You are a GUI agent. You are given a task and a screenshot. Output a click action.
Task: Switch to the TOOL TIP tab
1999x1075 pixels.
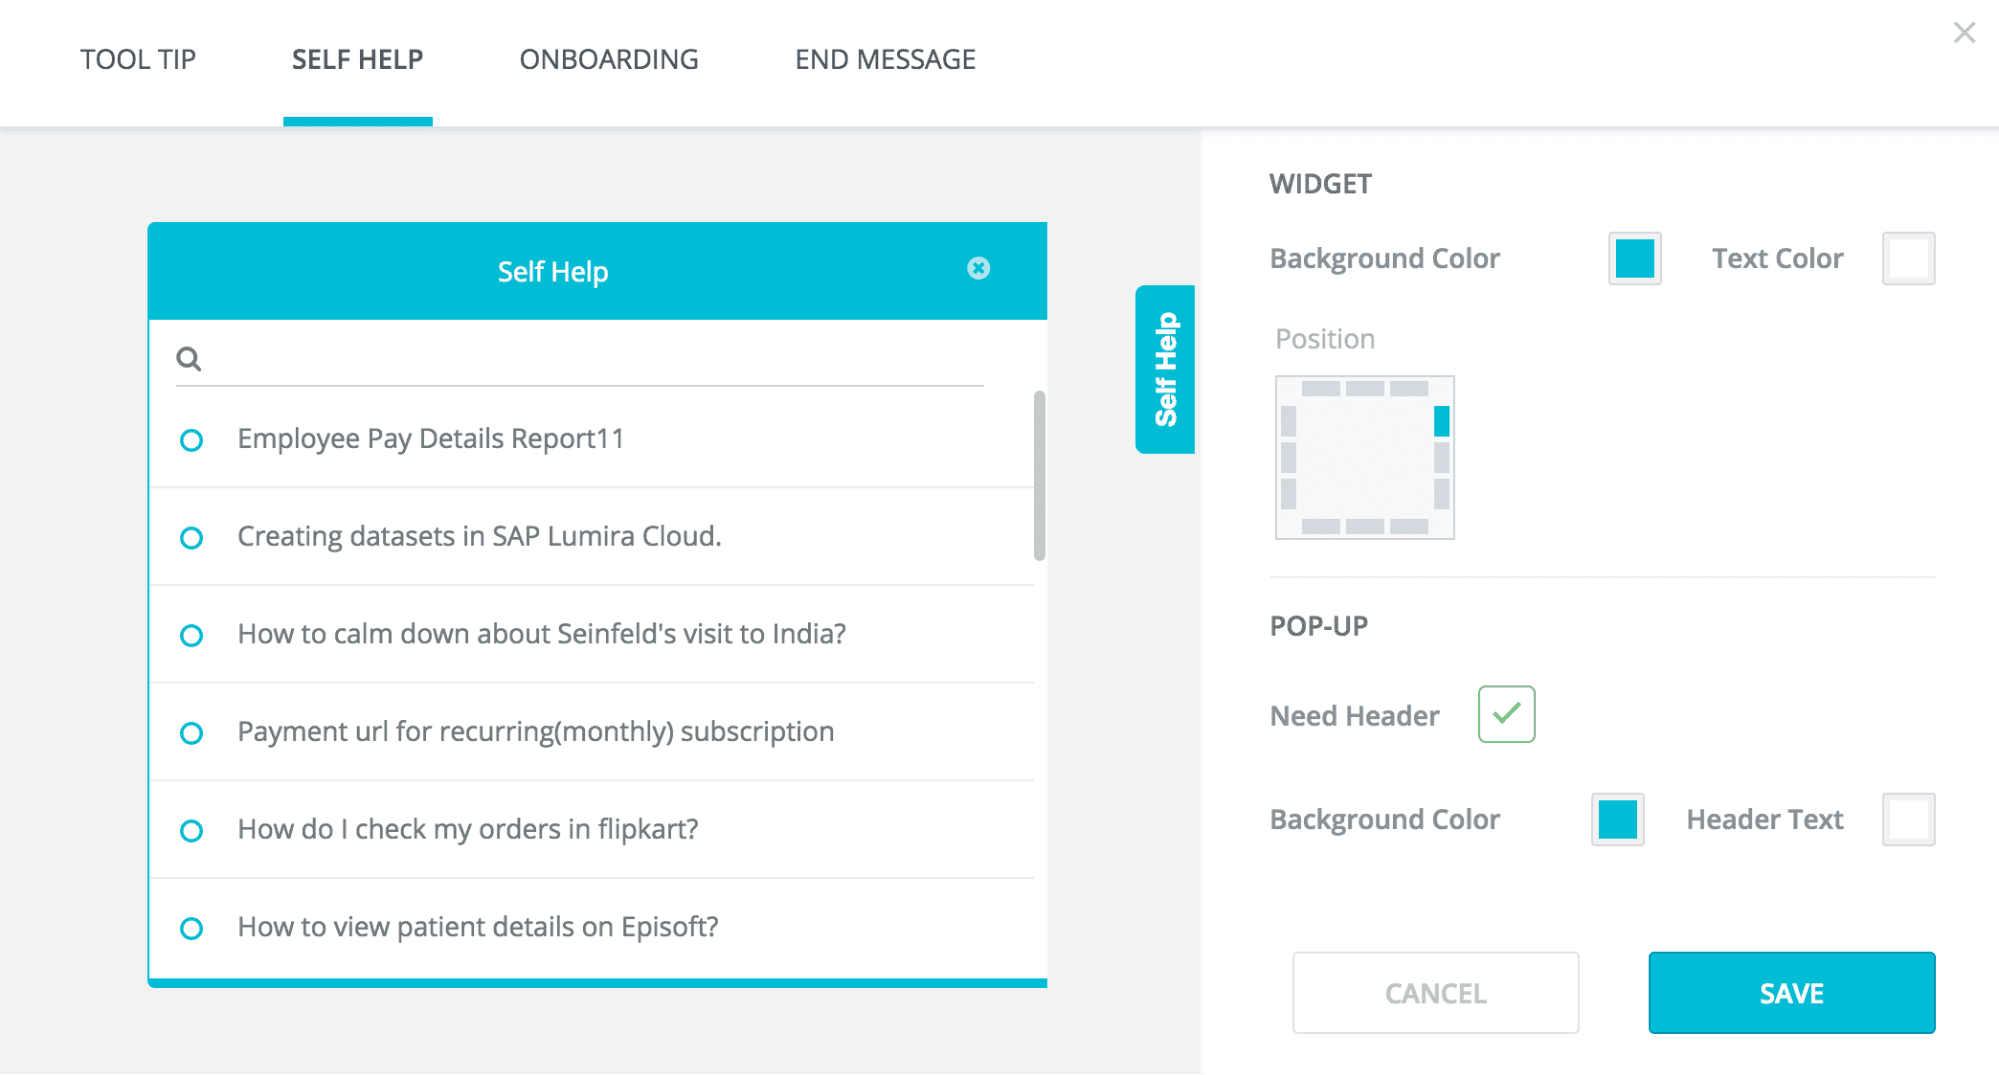tap(138, 60)
